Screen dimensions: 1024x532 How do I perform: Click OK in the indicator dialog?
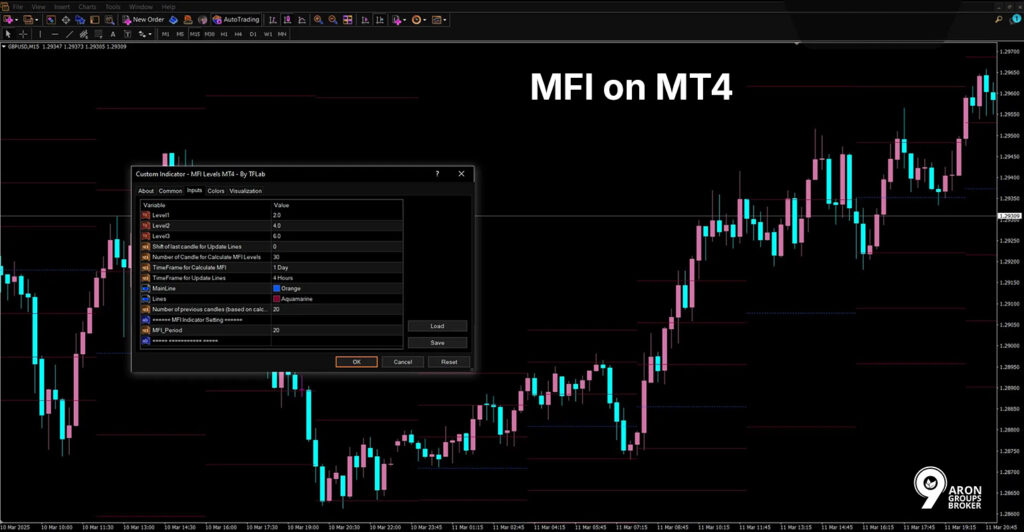tap(357, 362)
